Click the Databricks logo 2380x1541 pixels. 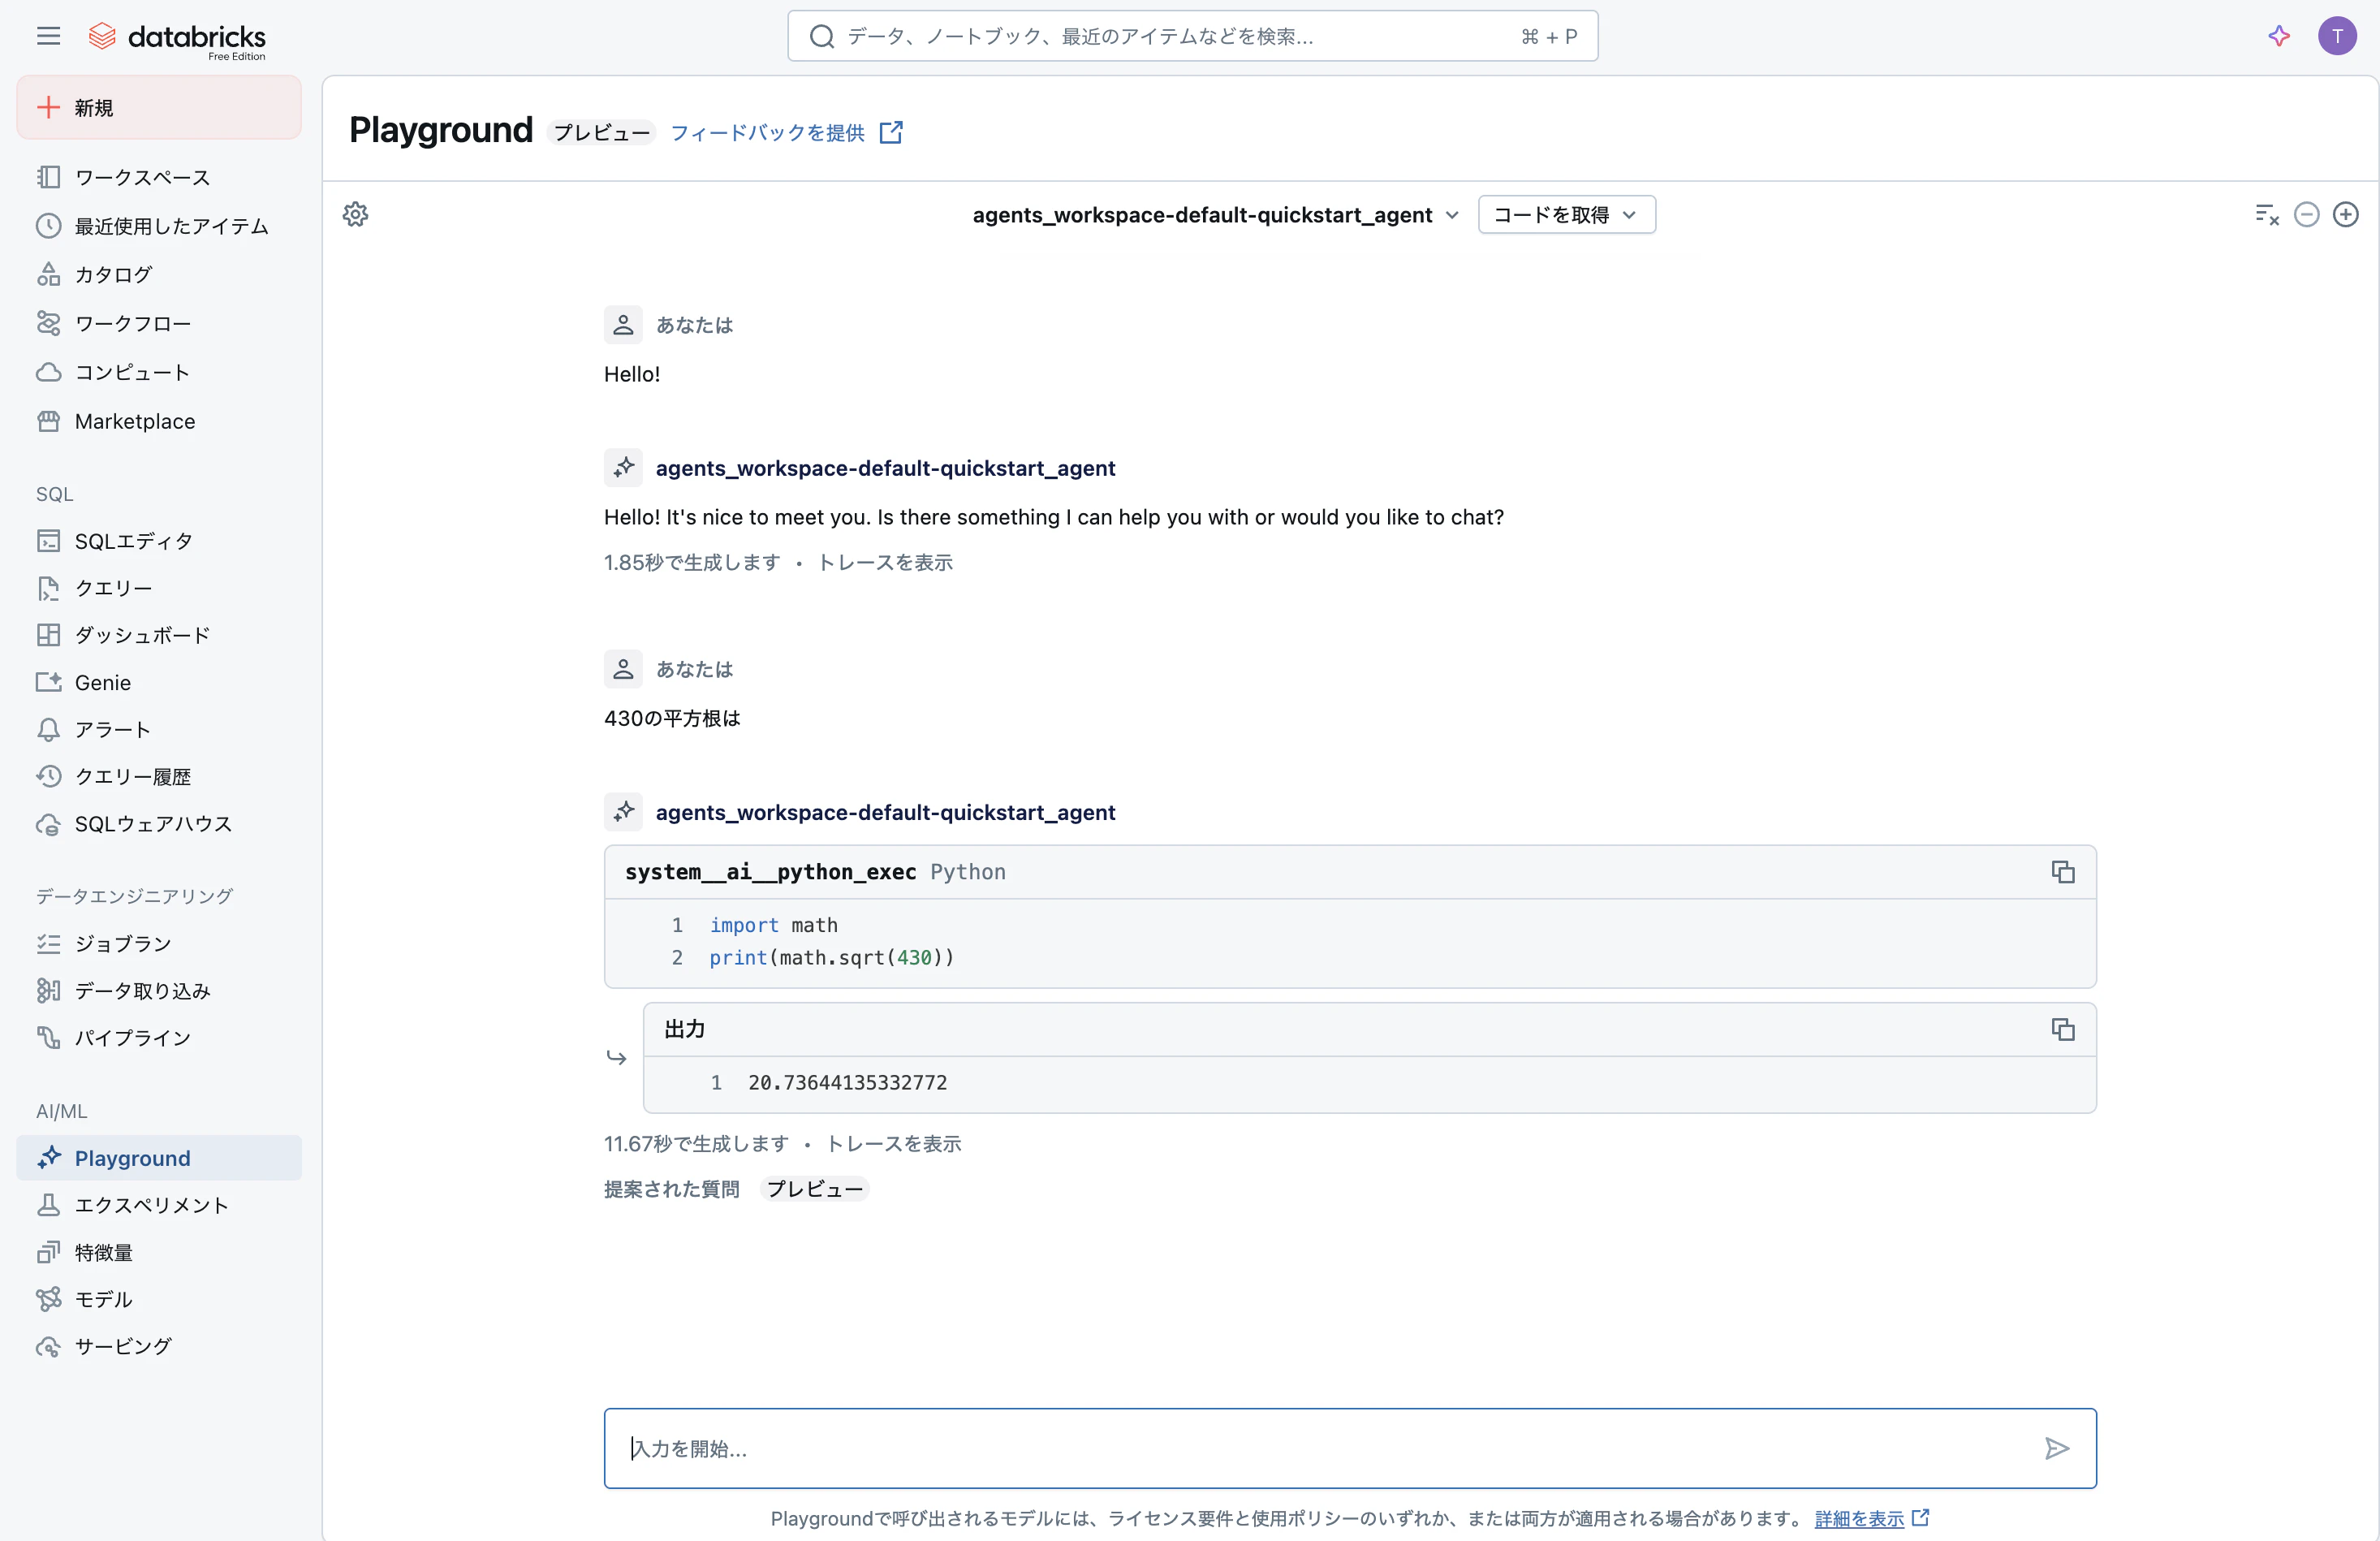click(177, 38)
